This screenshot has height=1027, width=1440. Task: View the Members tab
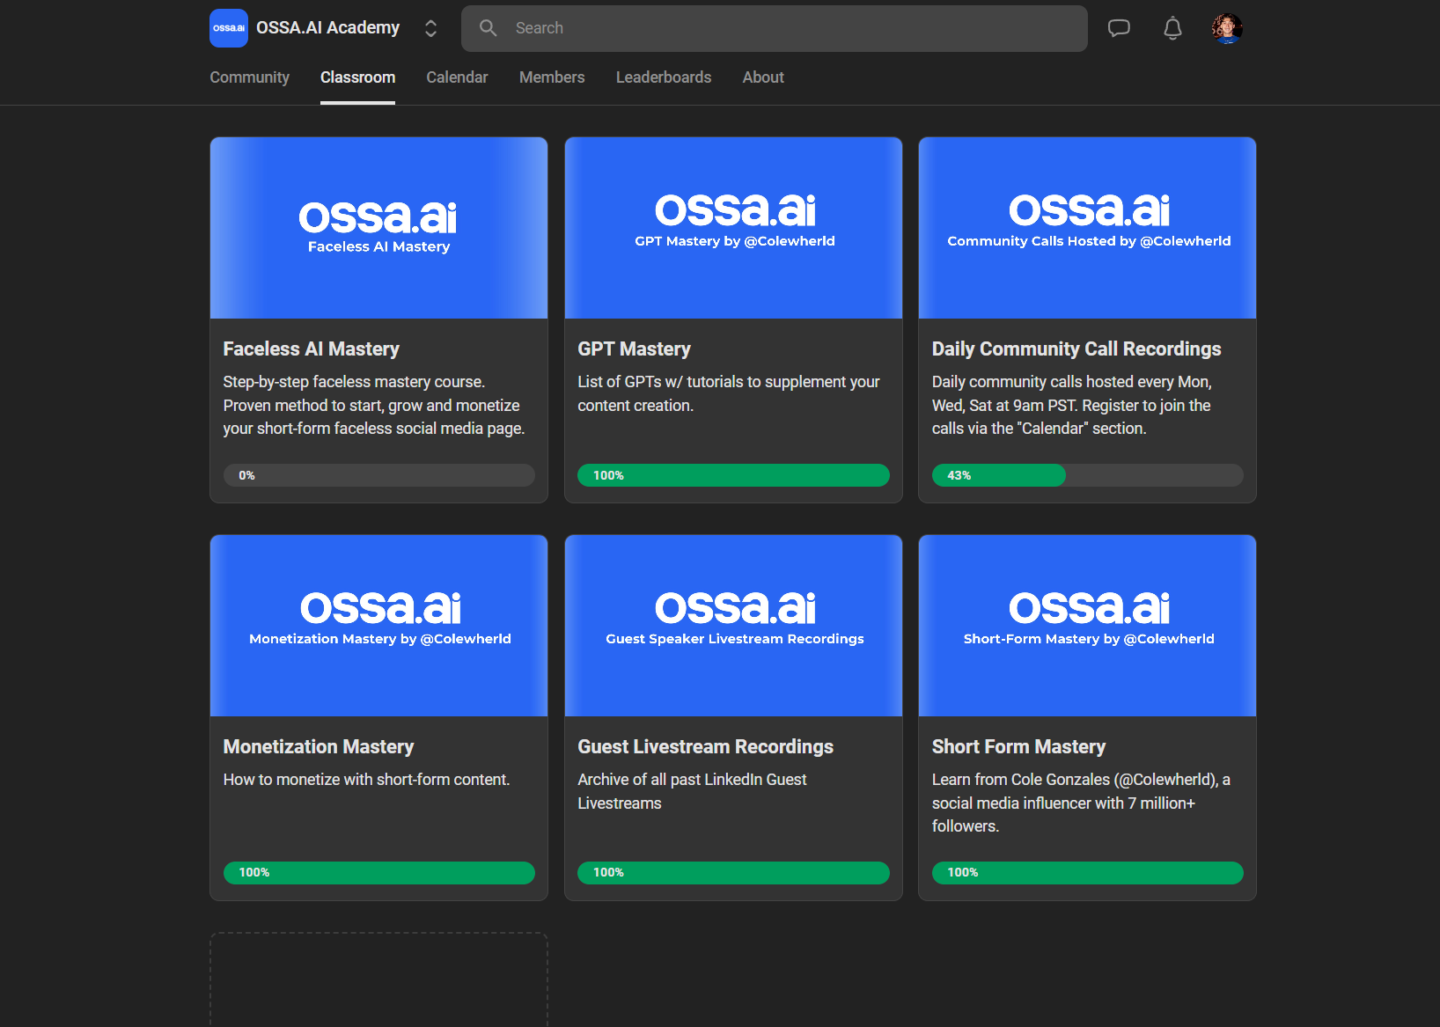[551, 77]
